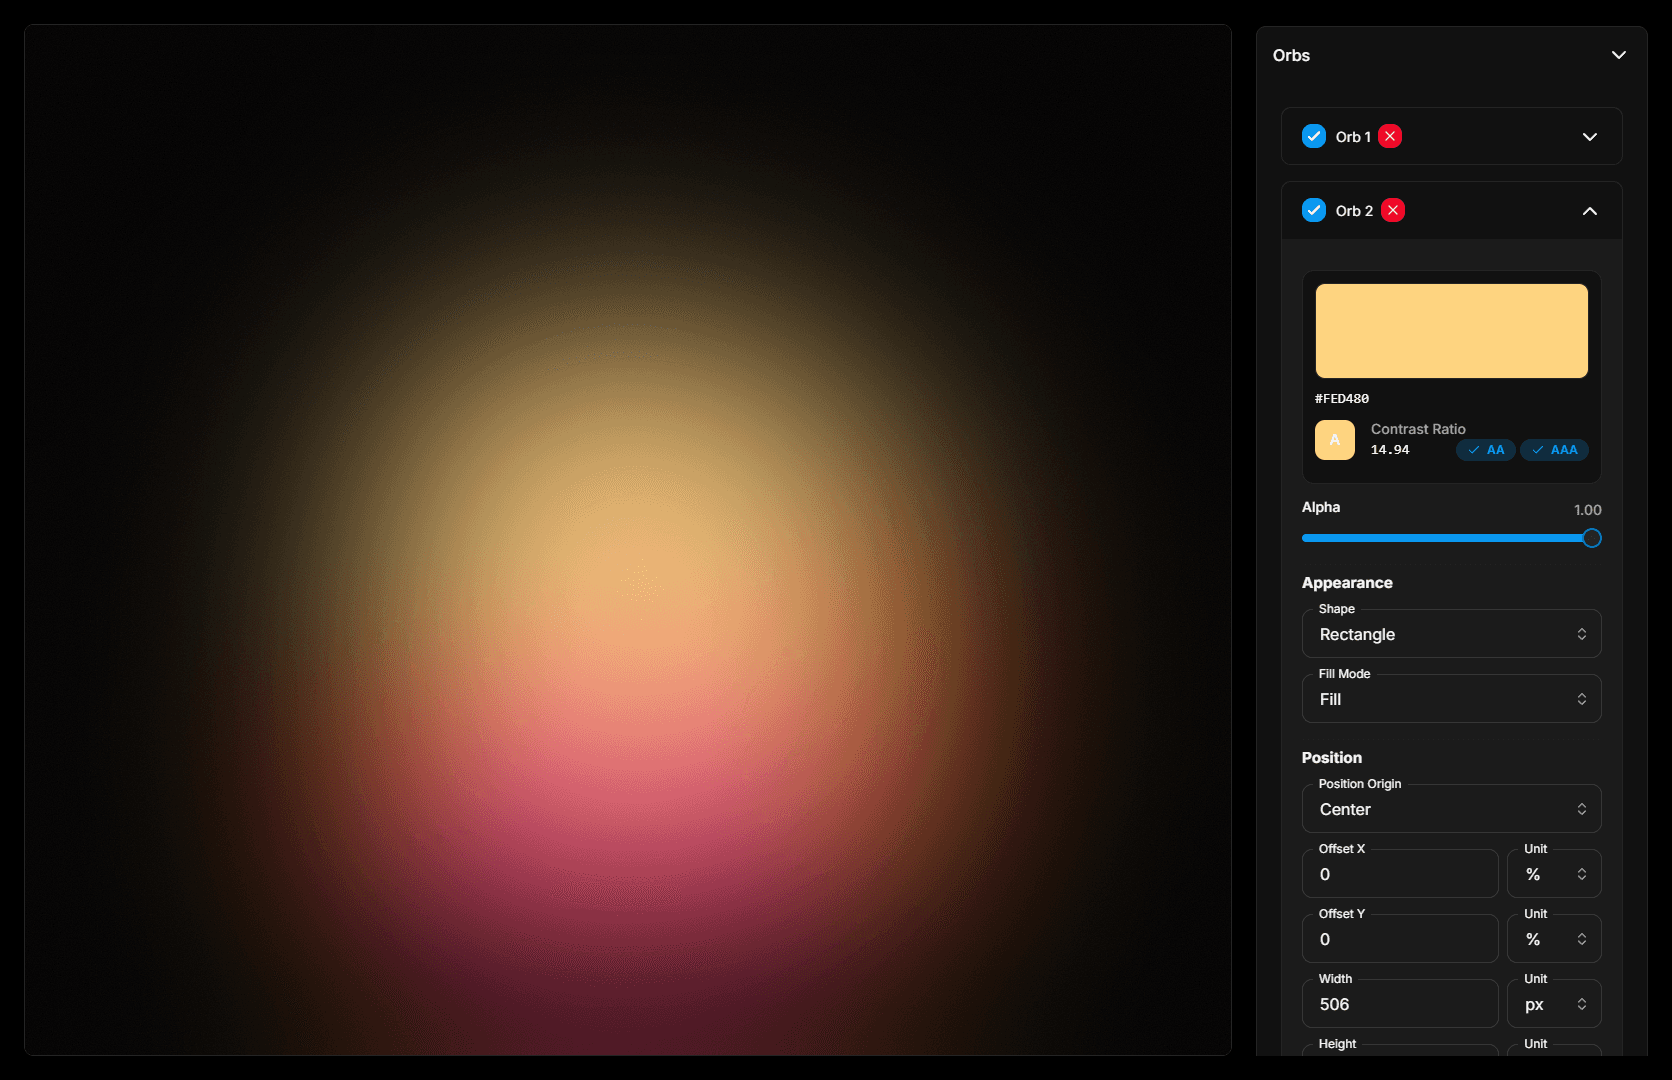Click the AAA contrast badge
This screenshot has height=1080, width=1672.
(1555, 450)
